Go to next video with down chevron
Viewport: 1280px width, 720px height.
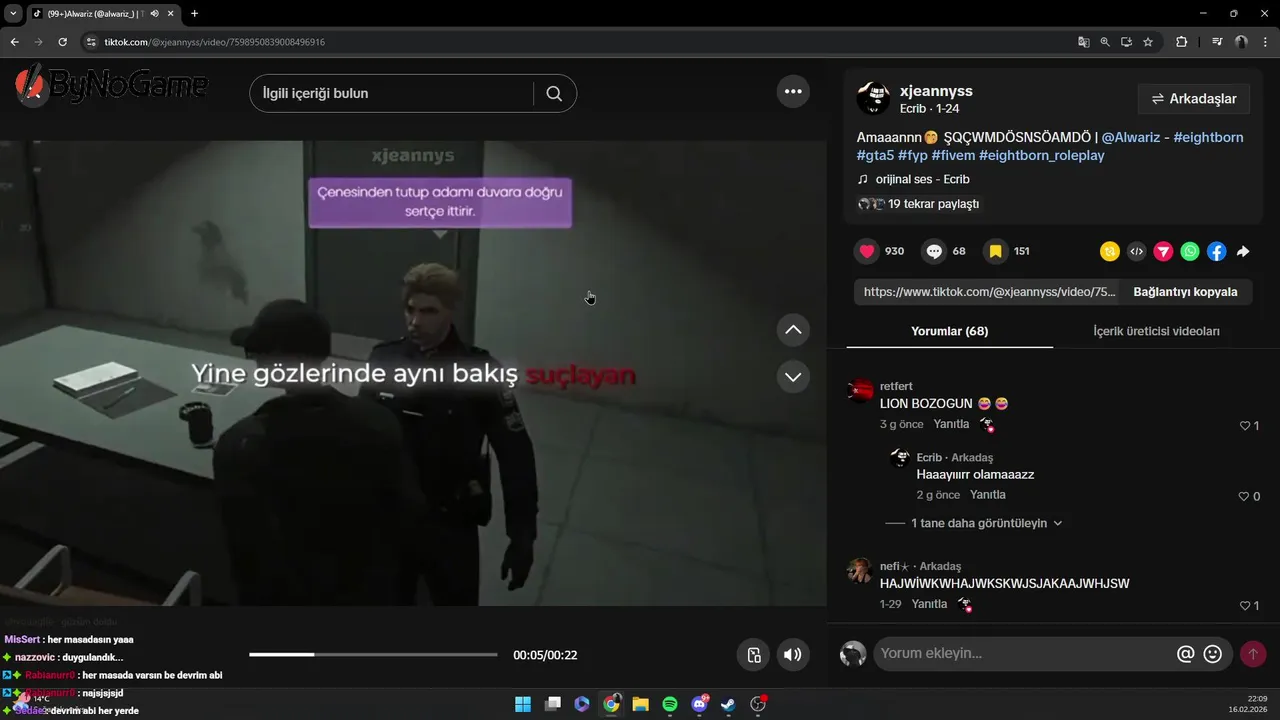click(793, 377)
